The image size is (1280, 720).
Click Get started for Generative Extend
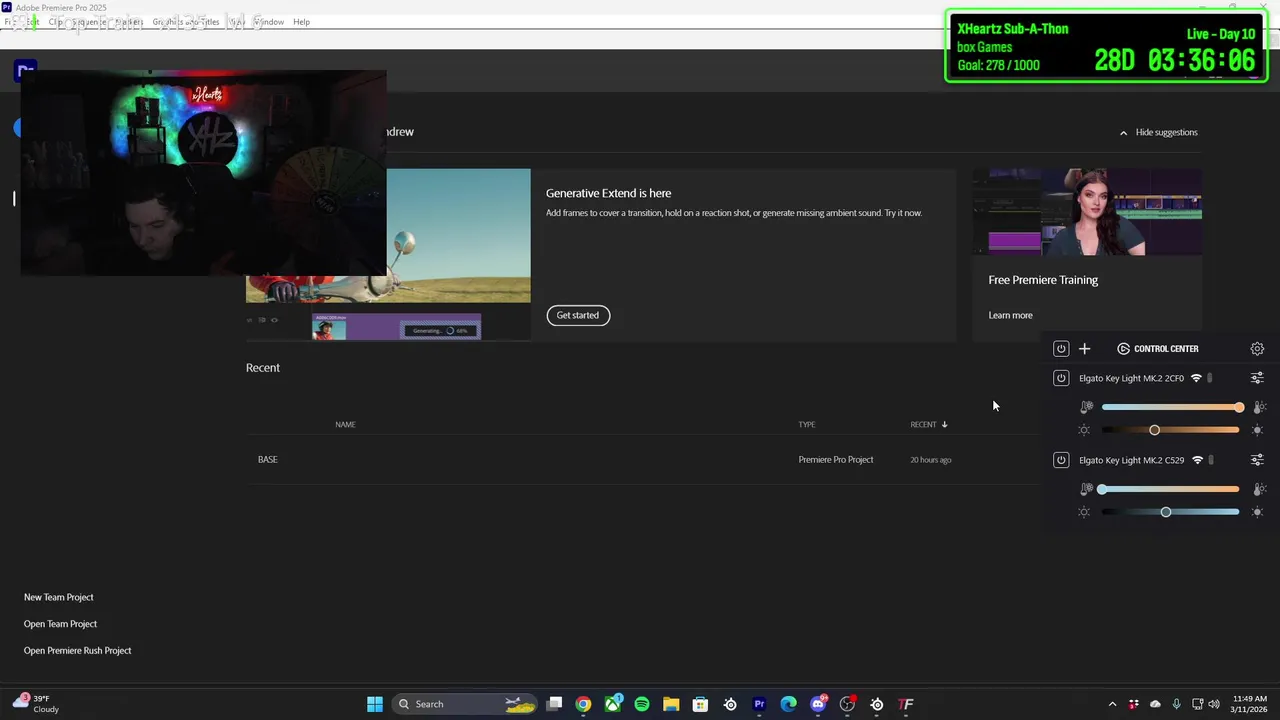click(x=578, y=315)
